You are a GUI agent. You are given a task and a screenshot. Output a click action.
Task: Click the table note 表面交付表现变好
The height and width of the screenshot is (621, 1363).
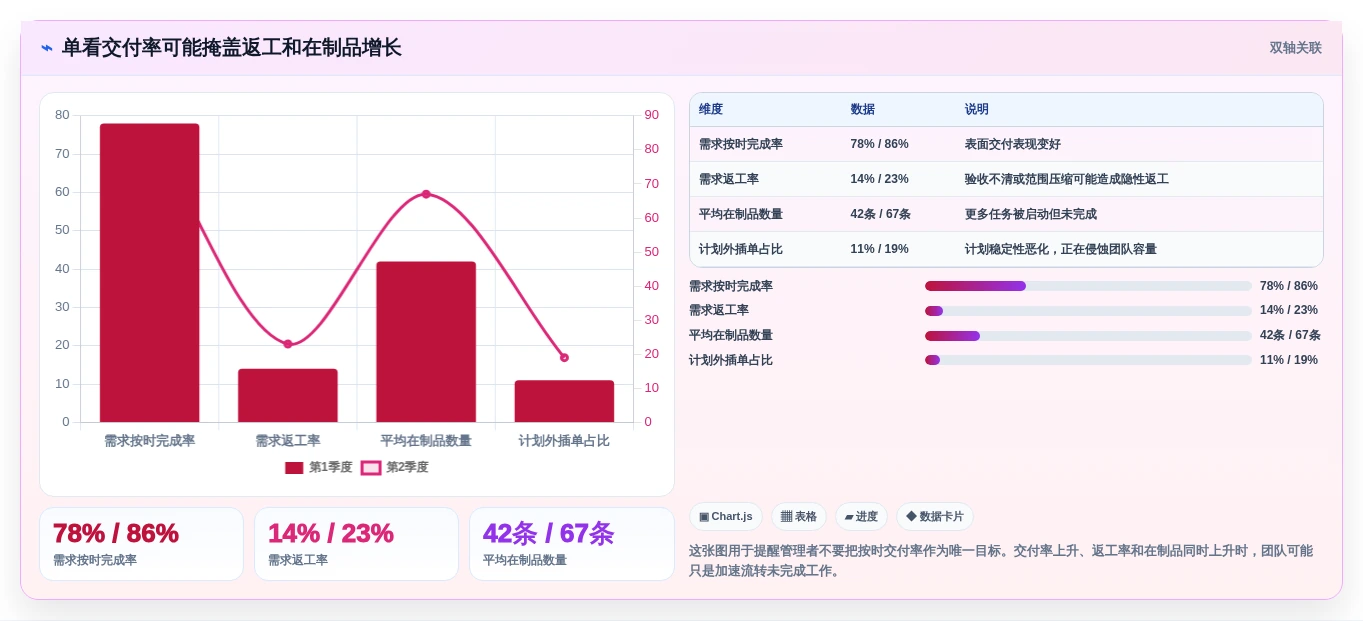[1013, 144]
